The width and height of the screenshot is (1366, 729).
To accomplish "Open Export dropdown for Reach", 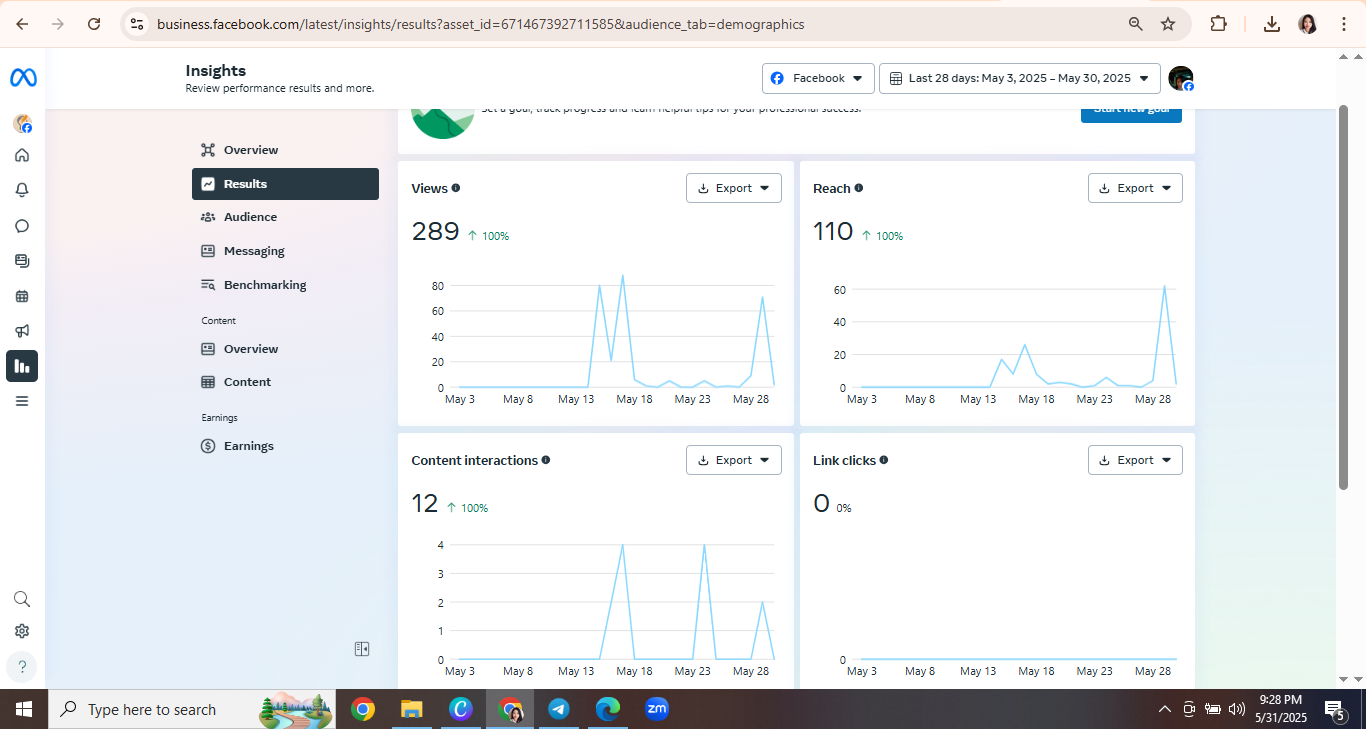I will [x=1135, y=188].
